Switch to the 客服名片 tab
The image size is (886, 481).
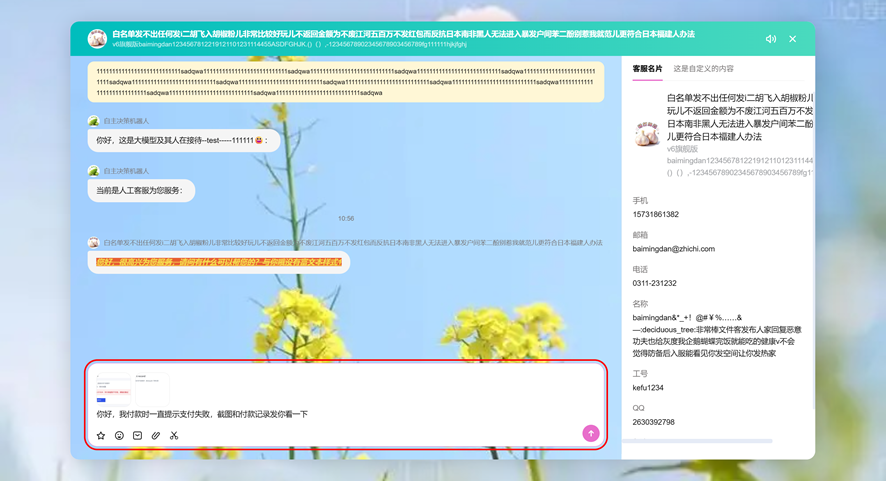coord(647,68)
